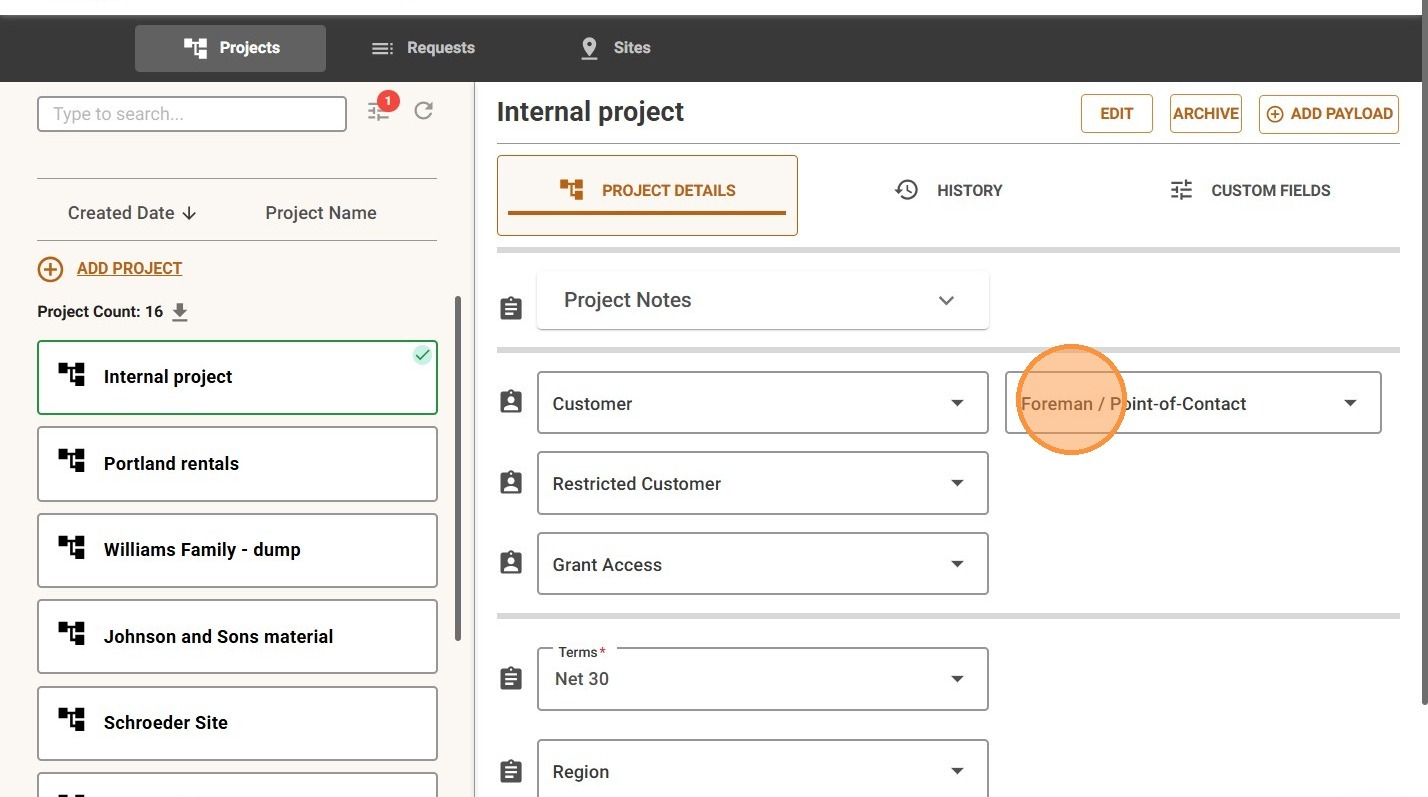Switch to the Projects tab
1428x797 pixels.
tap(230, 48)
